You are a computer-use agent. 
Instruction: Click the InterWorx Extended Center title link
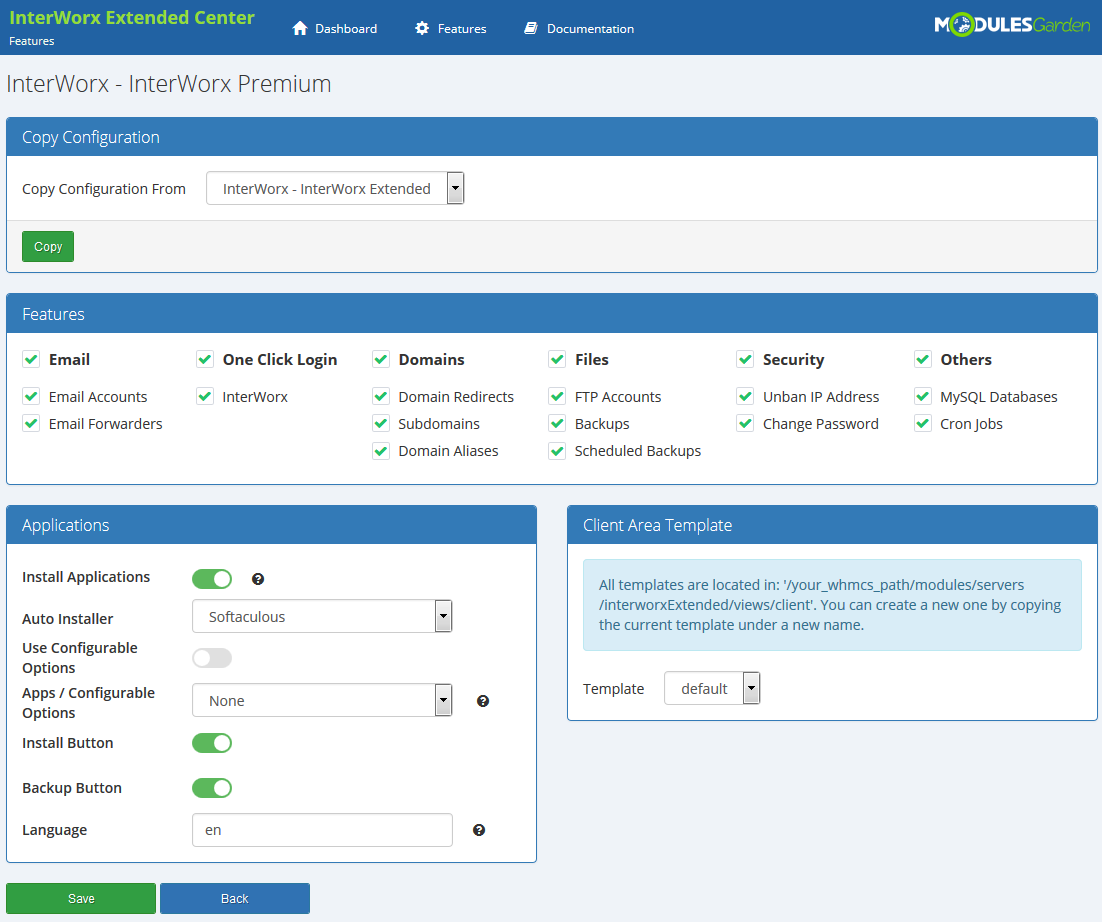pos(132,18)
